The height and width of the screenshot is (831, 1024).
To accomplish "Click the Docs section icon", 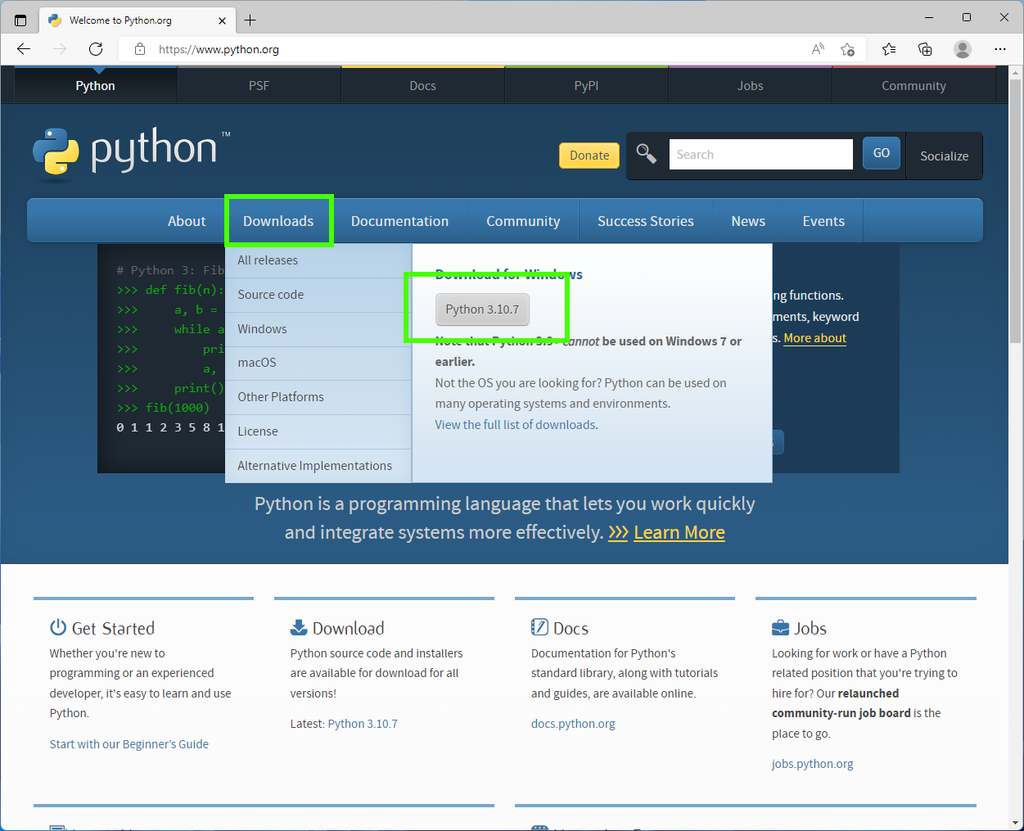I will coord(540,627).
